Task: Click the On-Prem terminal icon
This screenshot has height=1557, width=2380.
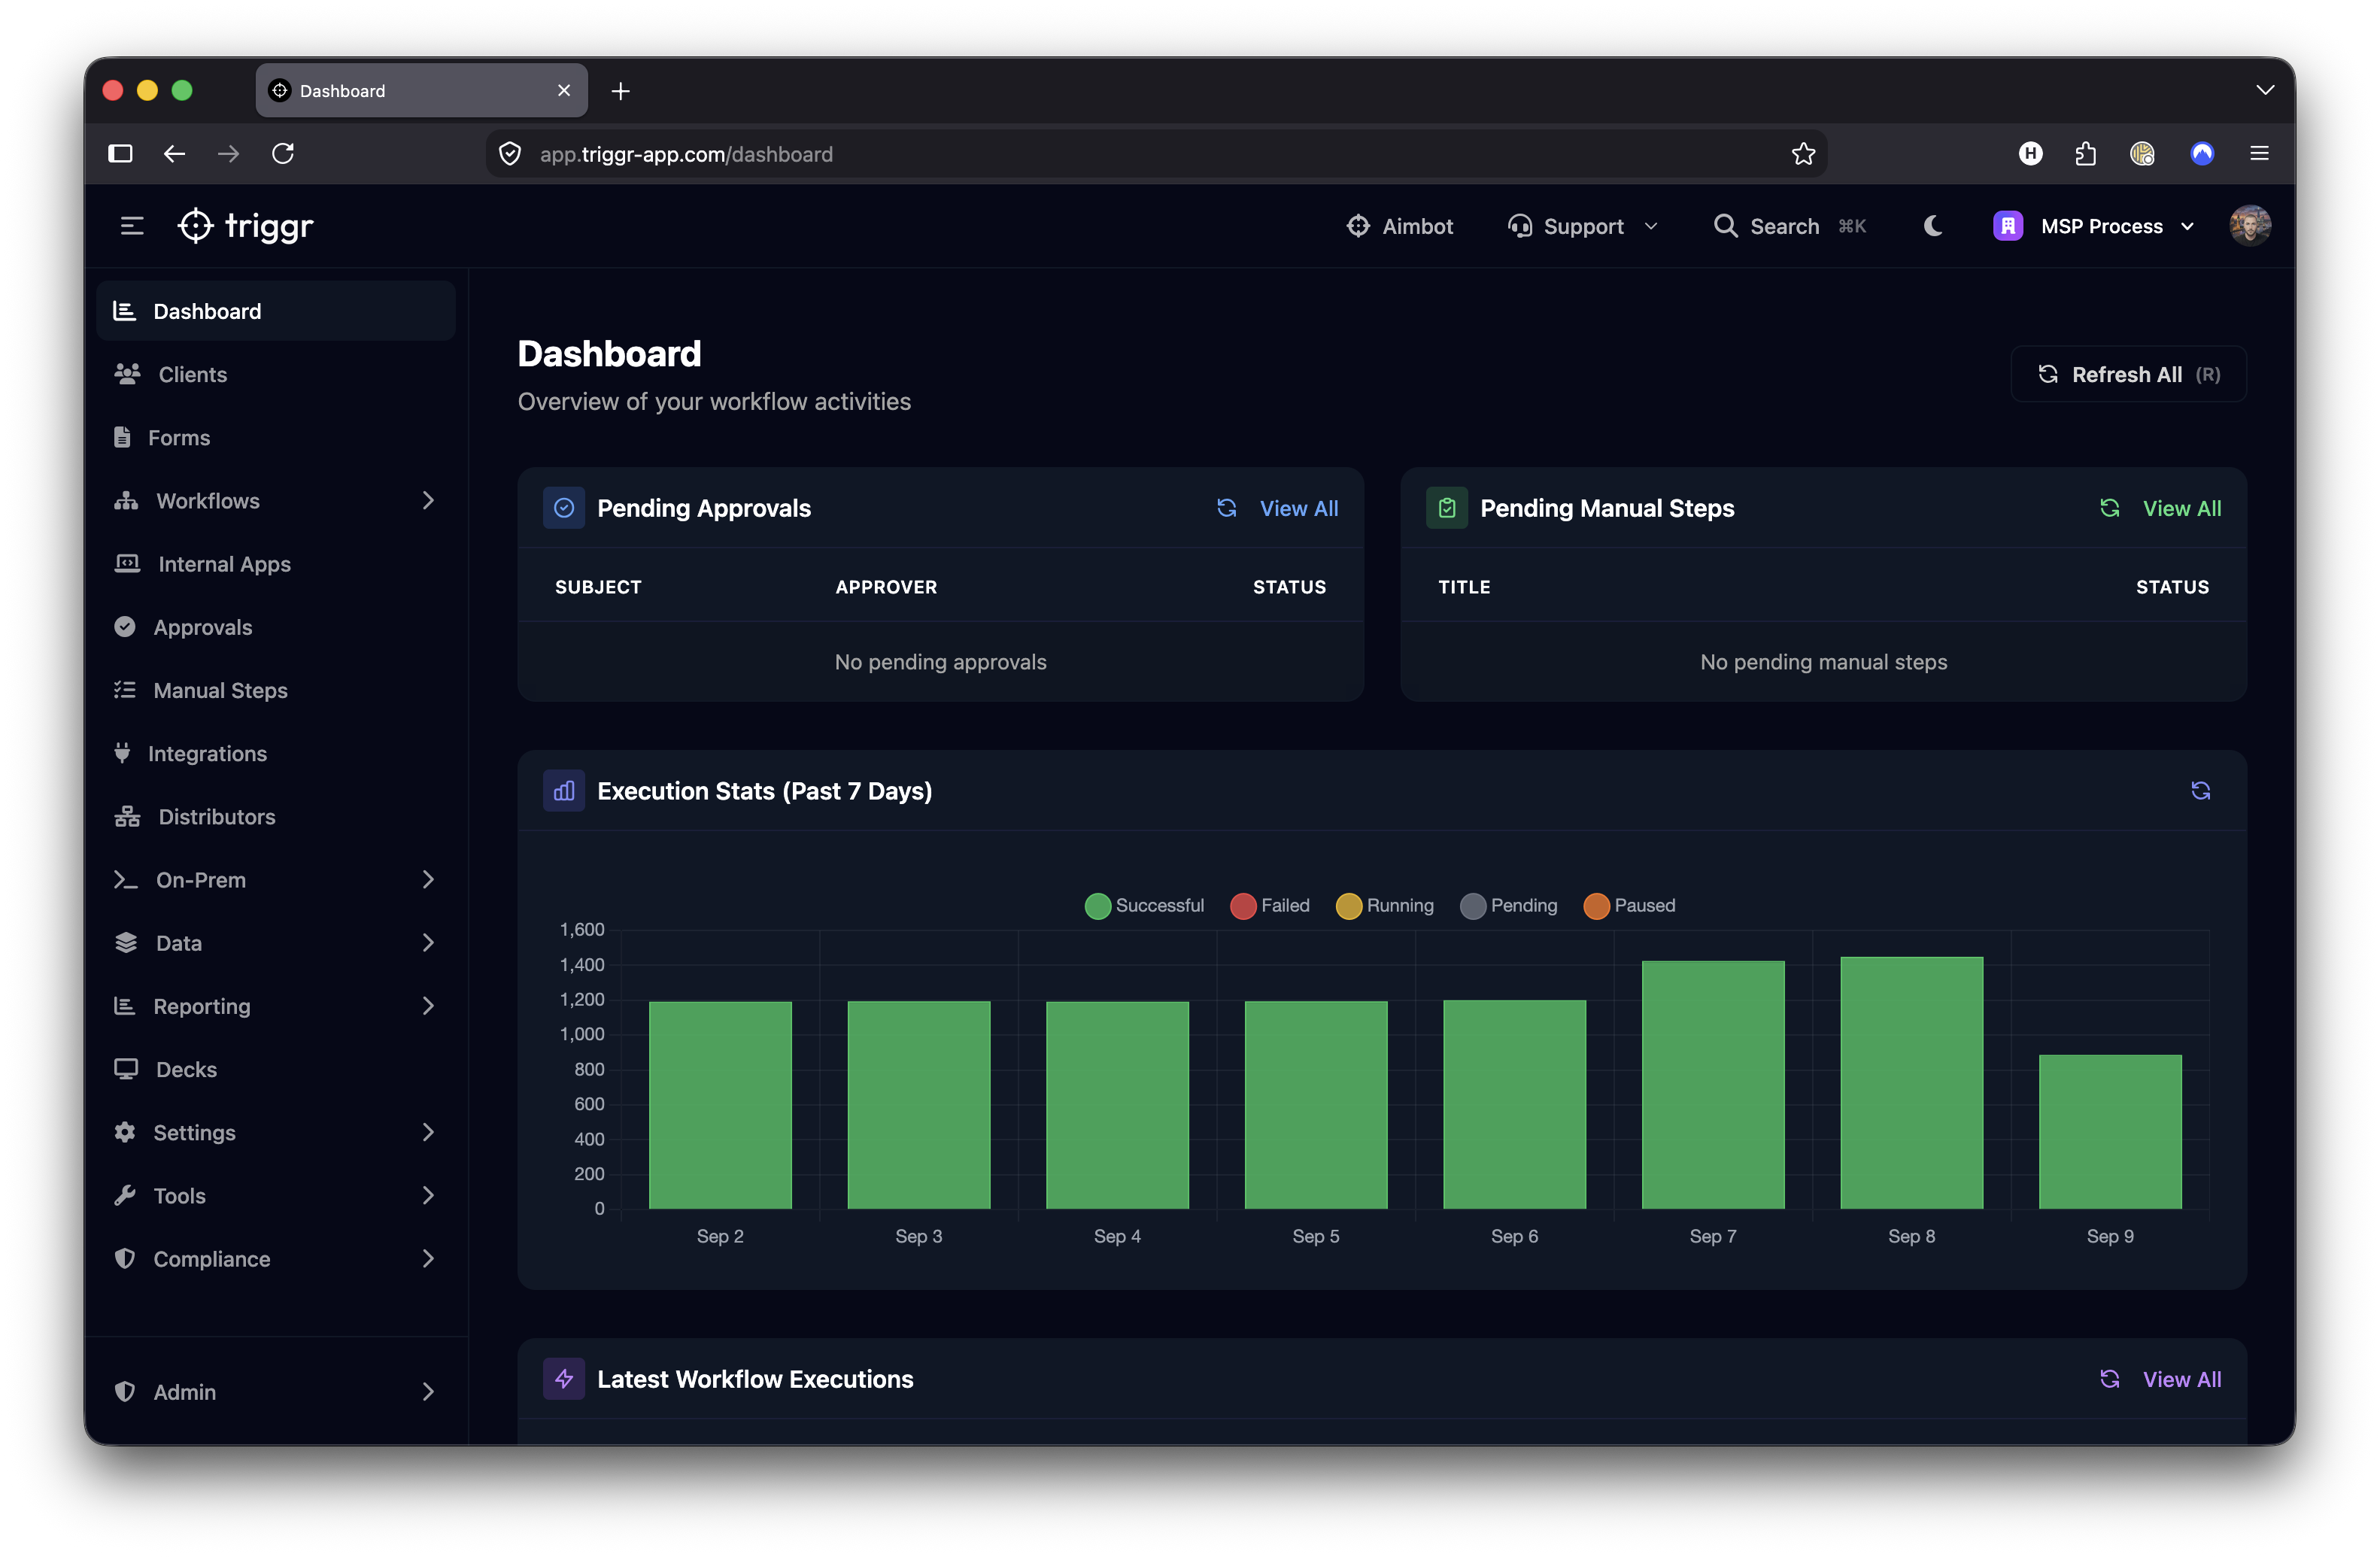Action: (126, 879)
